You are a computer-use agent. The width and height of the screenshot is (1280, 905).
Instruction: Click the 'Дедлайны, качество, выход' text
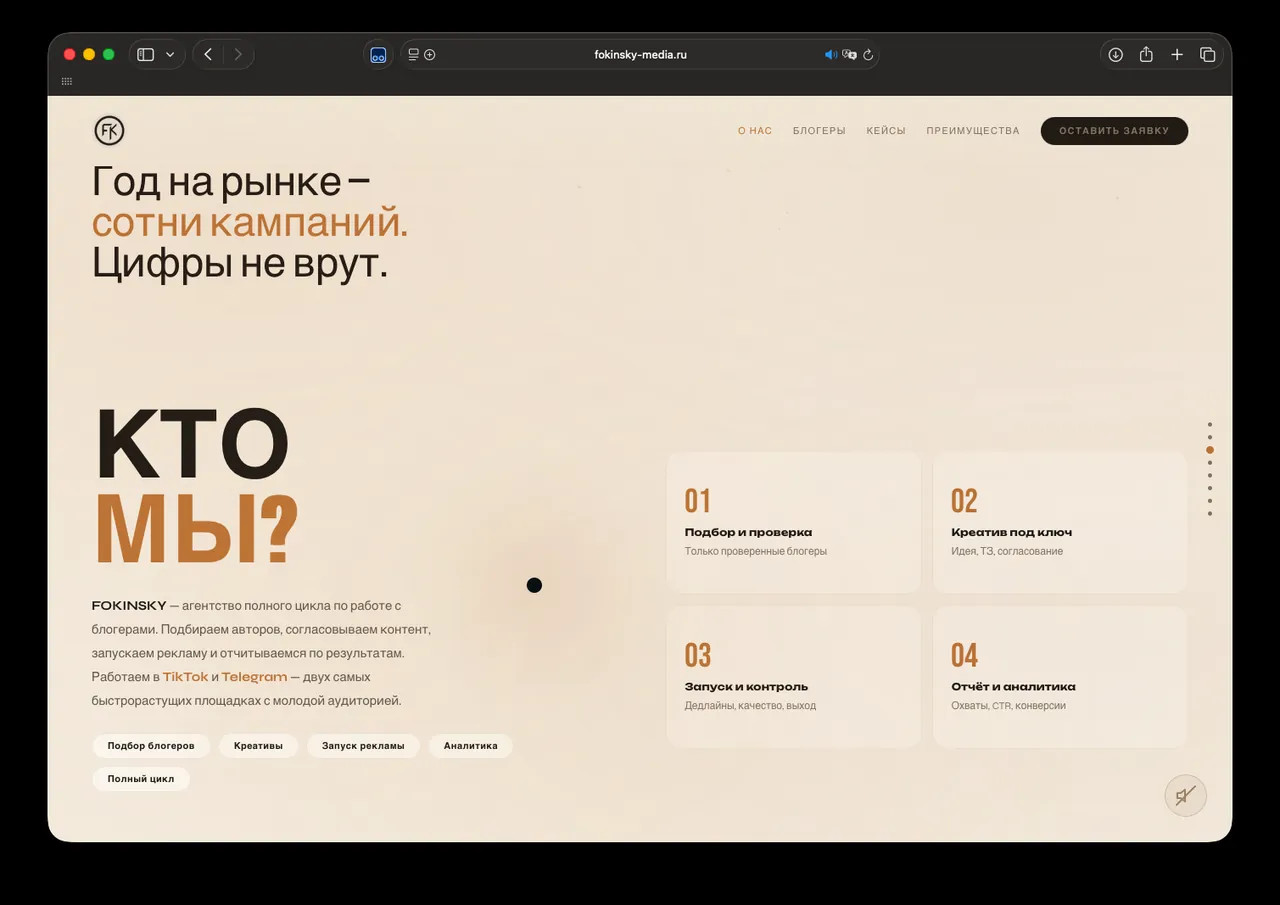750,706
